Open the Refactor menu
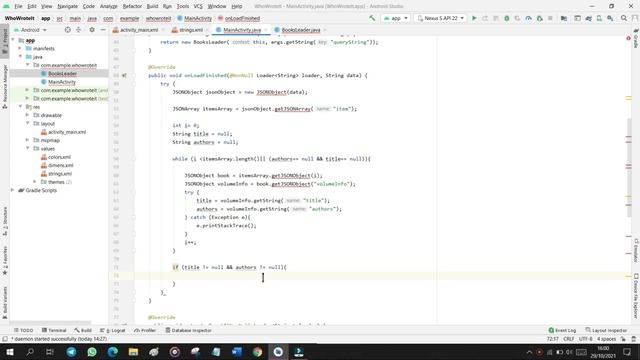Viewport: 640px width, 360px height. (132, 6)
